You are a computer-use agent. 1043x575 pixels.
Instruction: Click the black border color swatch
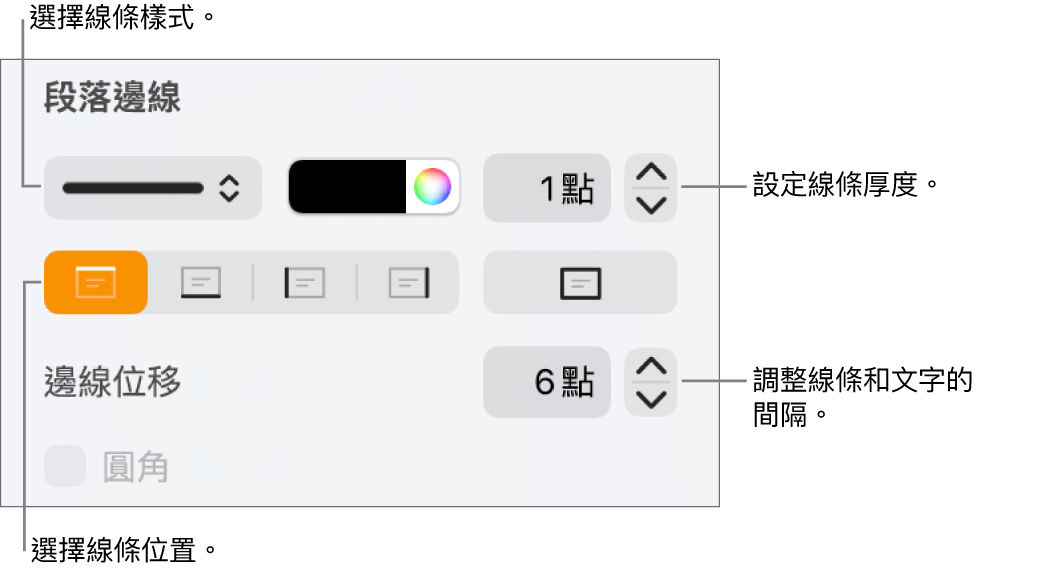347,186
